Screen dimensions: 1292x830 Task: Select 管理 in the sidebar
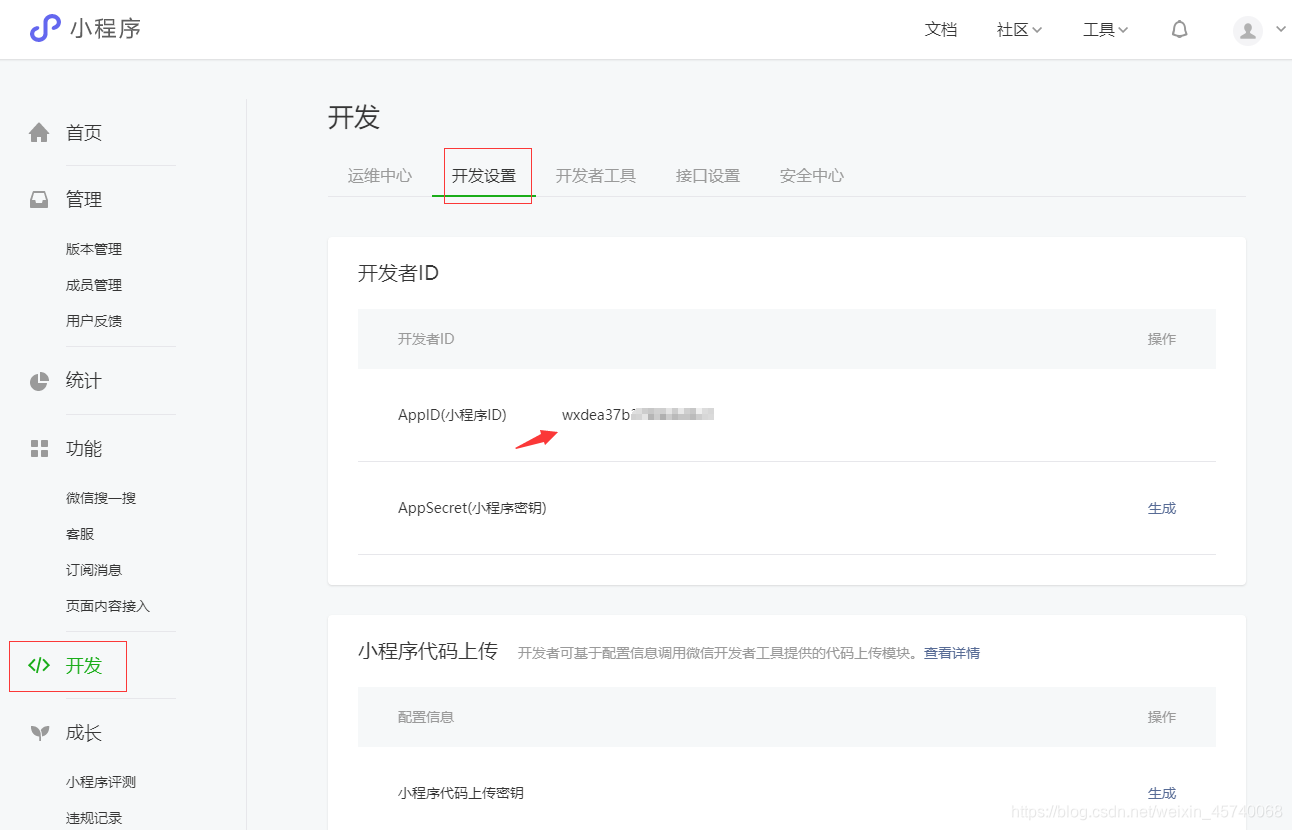pyautogui.click(x=84, y=200)
